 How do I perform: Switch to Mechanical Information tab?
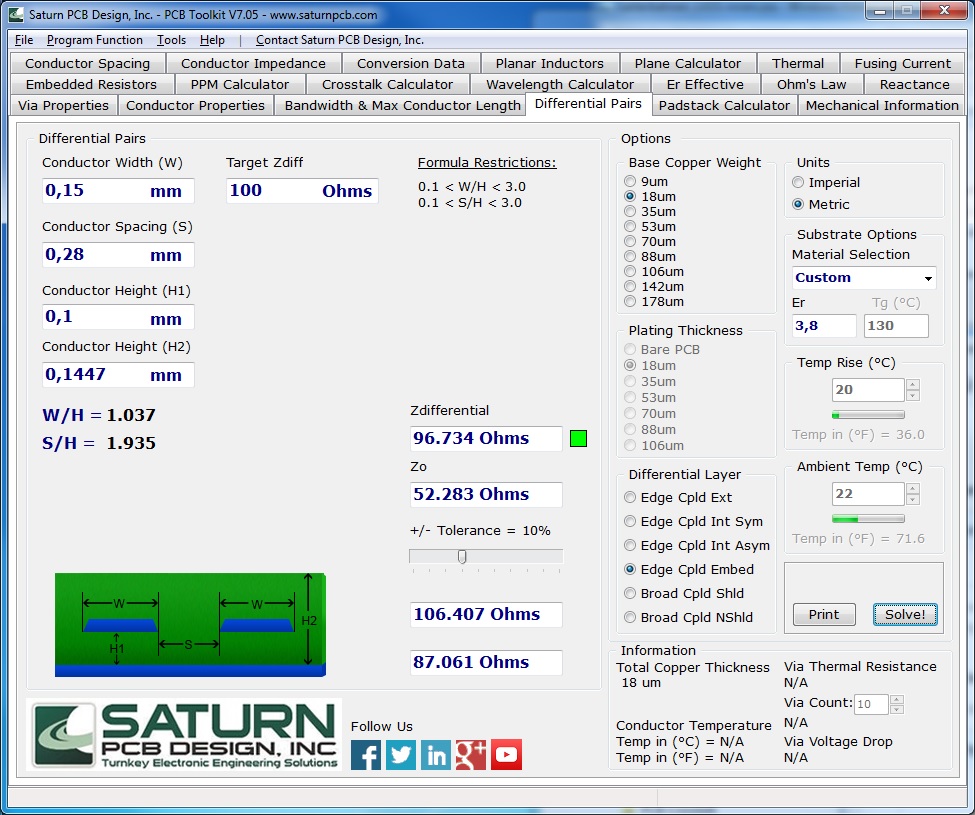882,105
